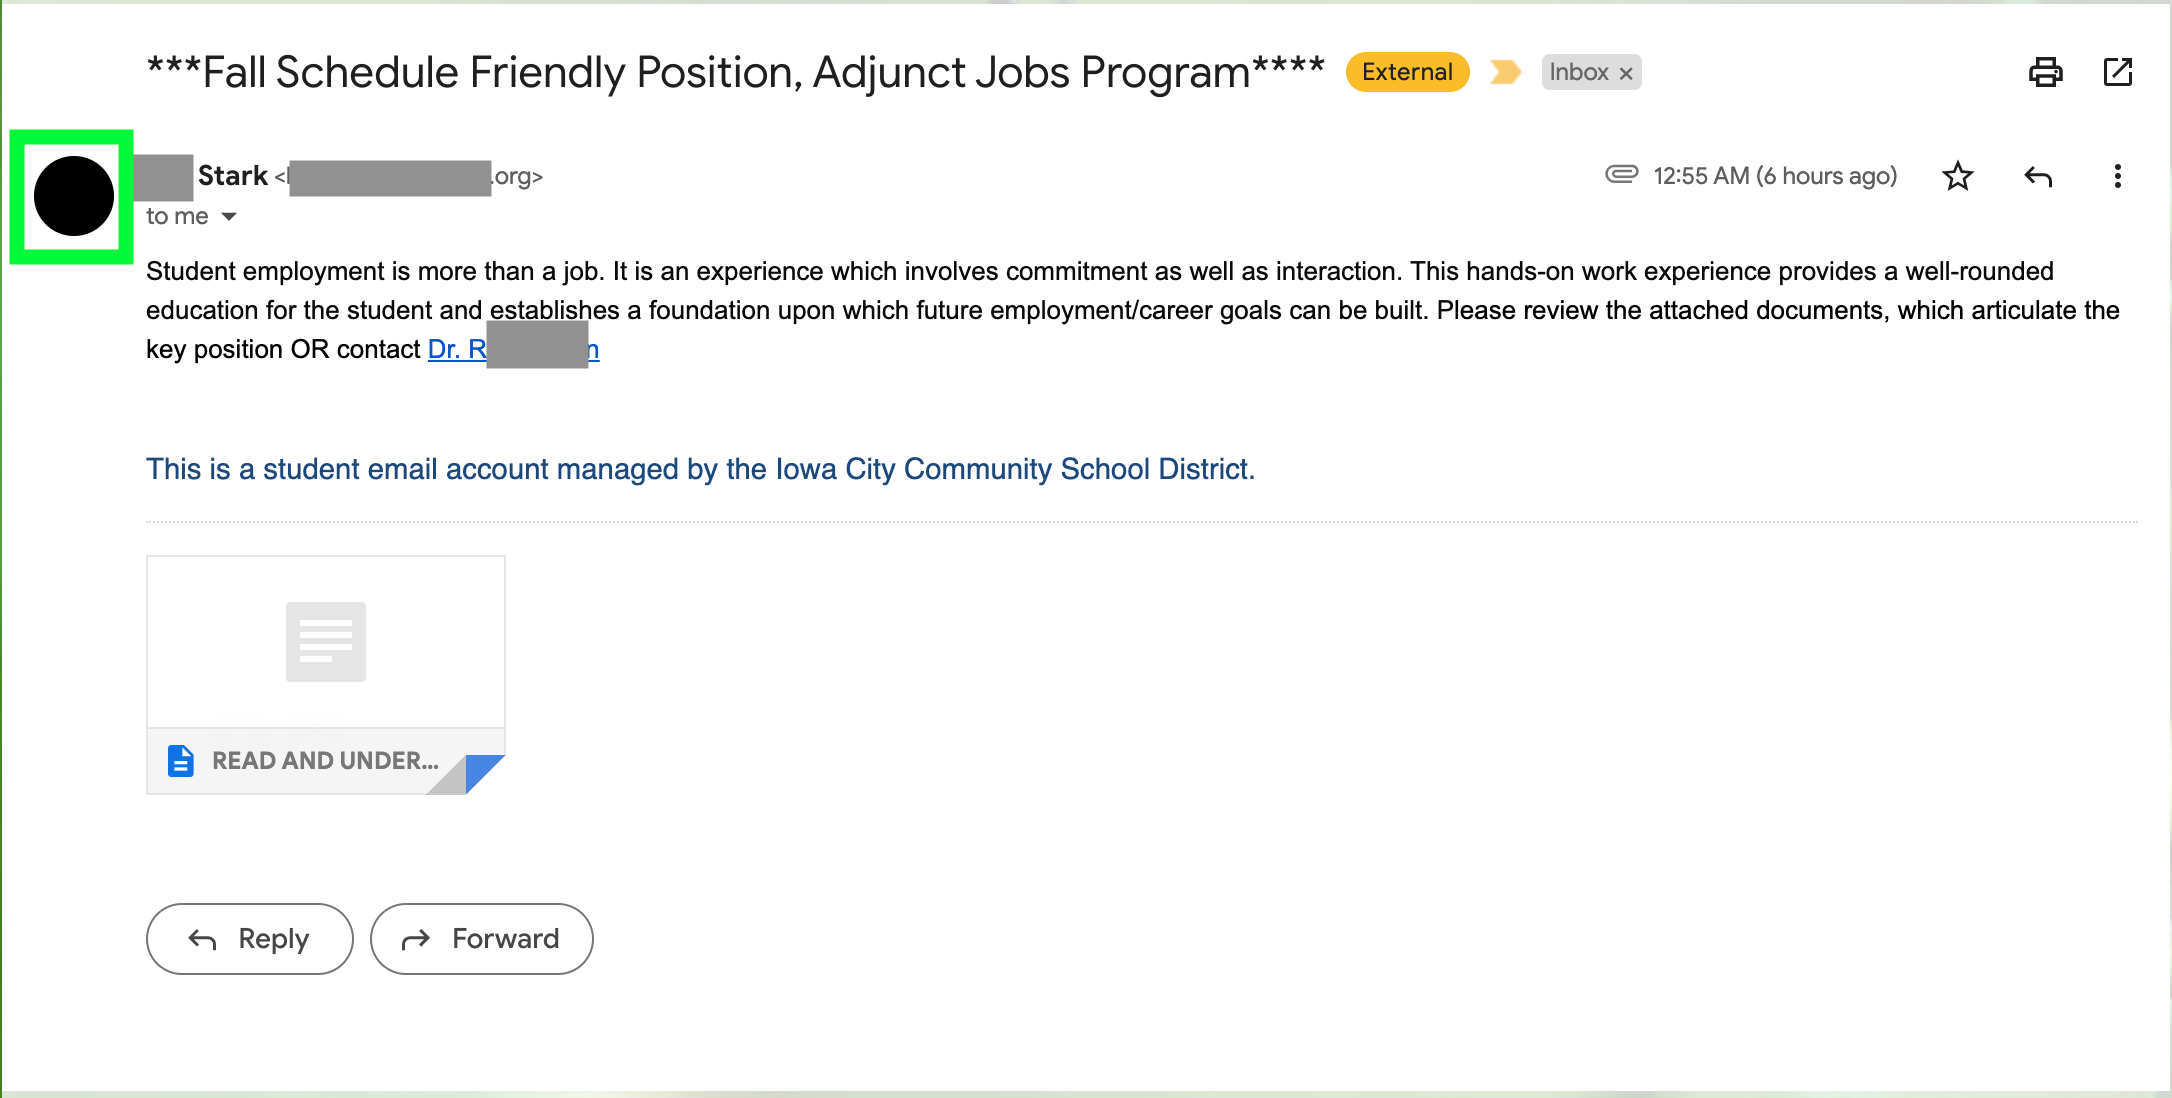Click the External badge on the email
This screenshot has height=1098, width=2172.
(x=1406, y=71)
